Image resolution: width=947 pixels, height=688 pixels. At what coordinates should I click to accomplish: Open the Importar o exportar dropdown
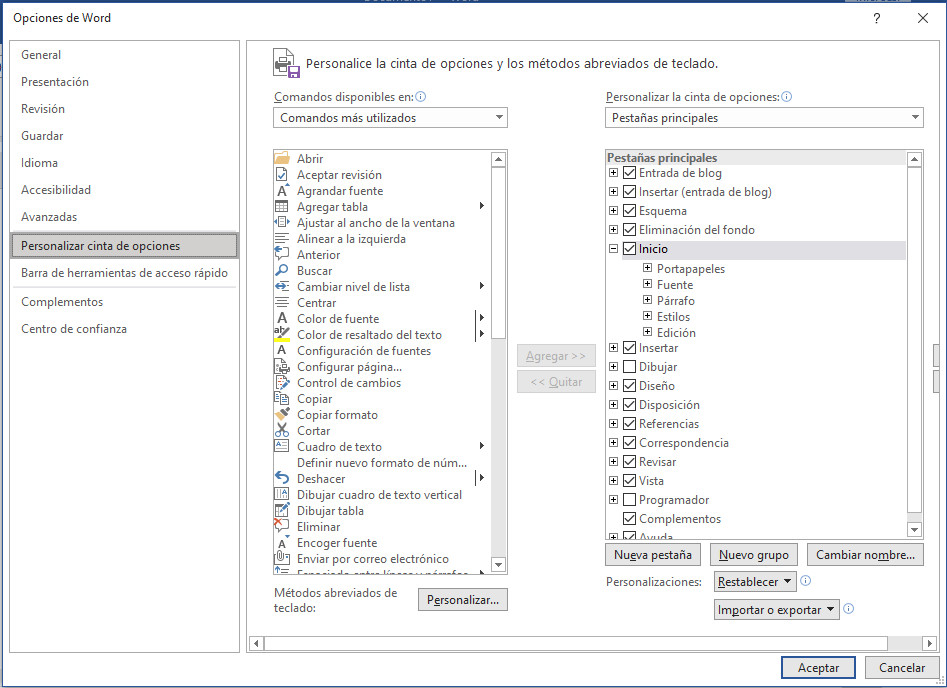tap(777, 609)
